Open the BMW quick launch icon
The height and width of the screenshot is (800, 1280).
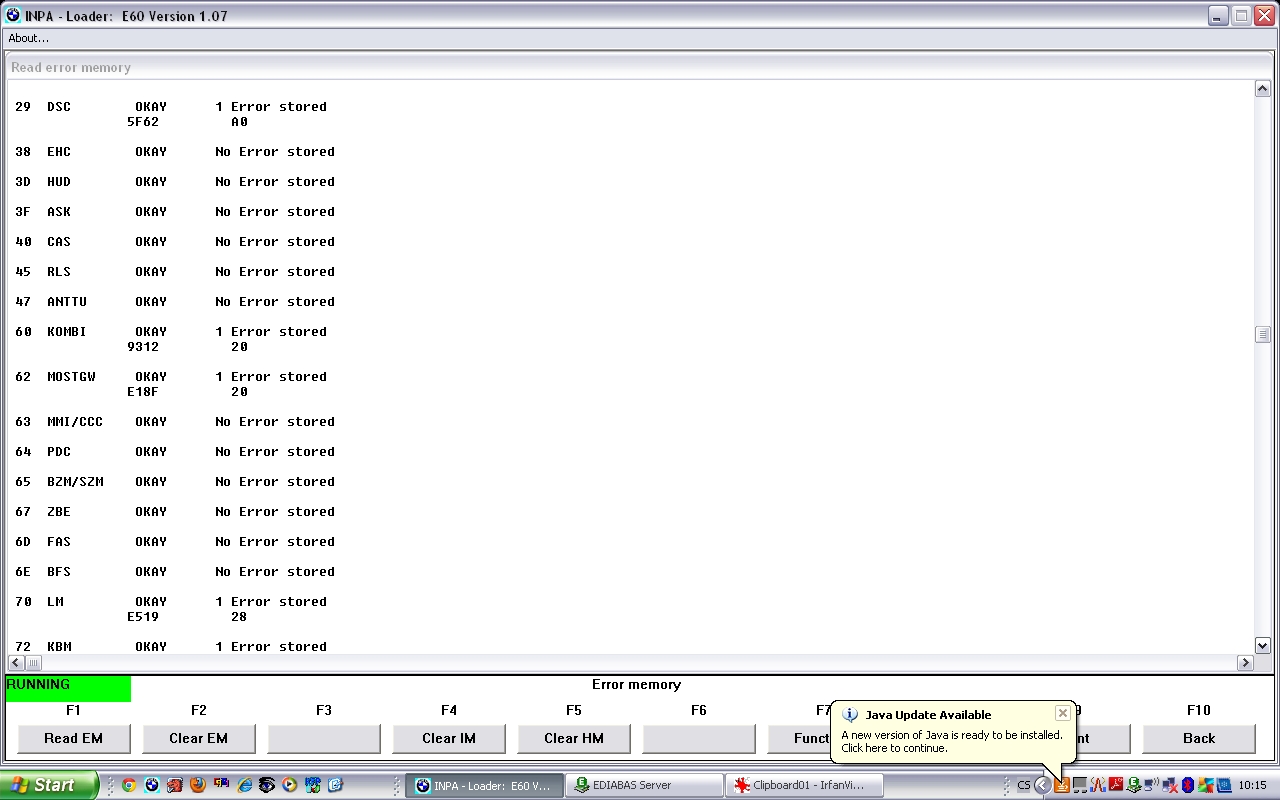[152, 785]
